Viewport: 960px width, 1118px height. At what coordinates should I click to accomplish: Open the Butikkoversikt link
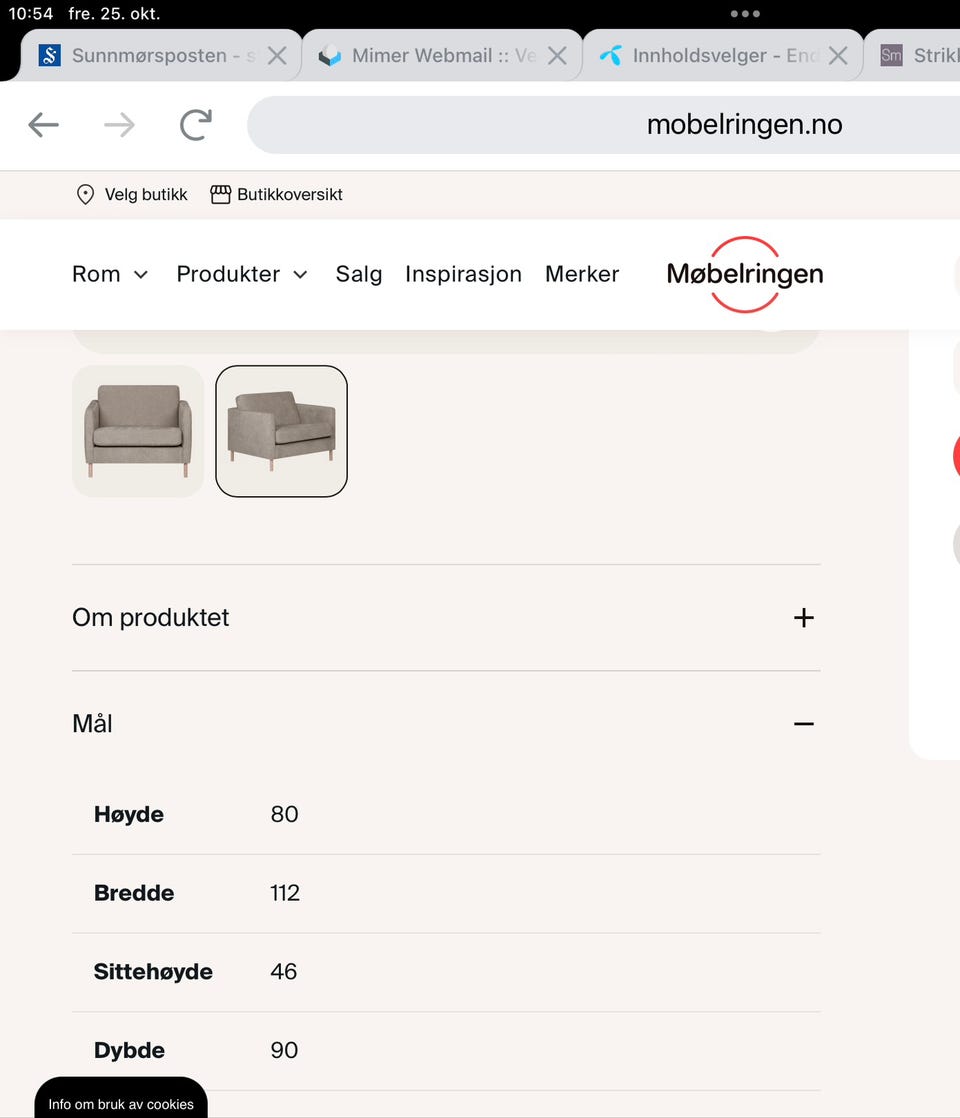coord(290,195)
